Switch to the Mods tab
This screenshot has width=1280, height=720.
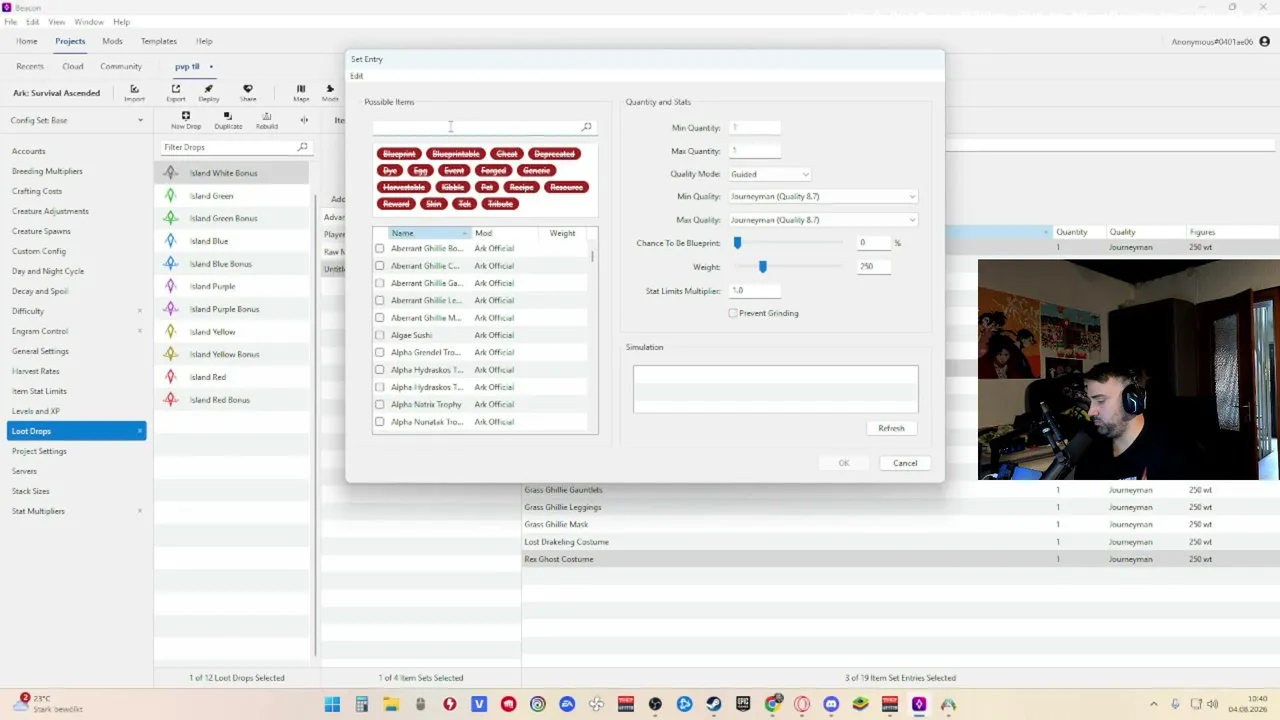(112, 41)
